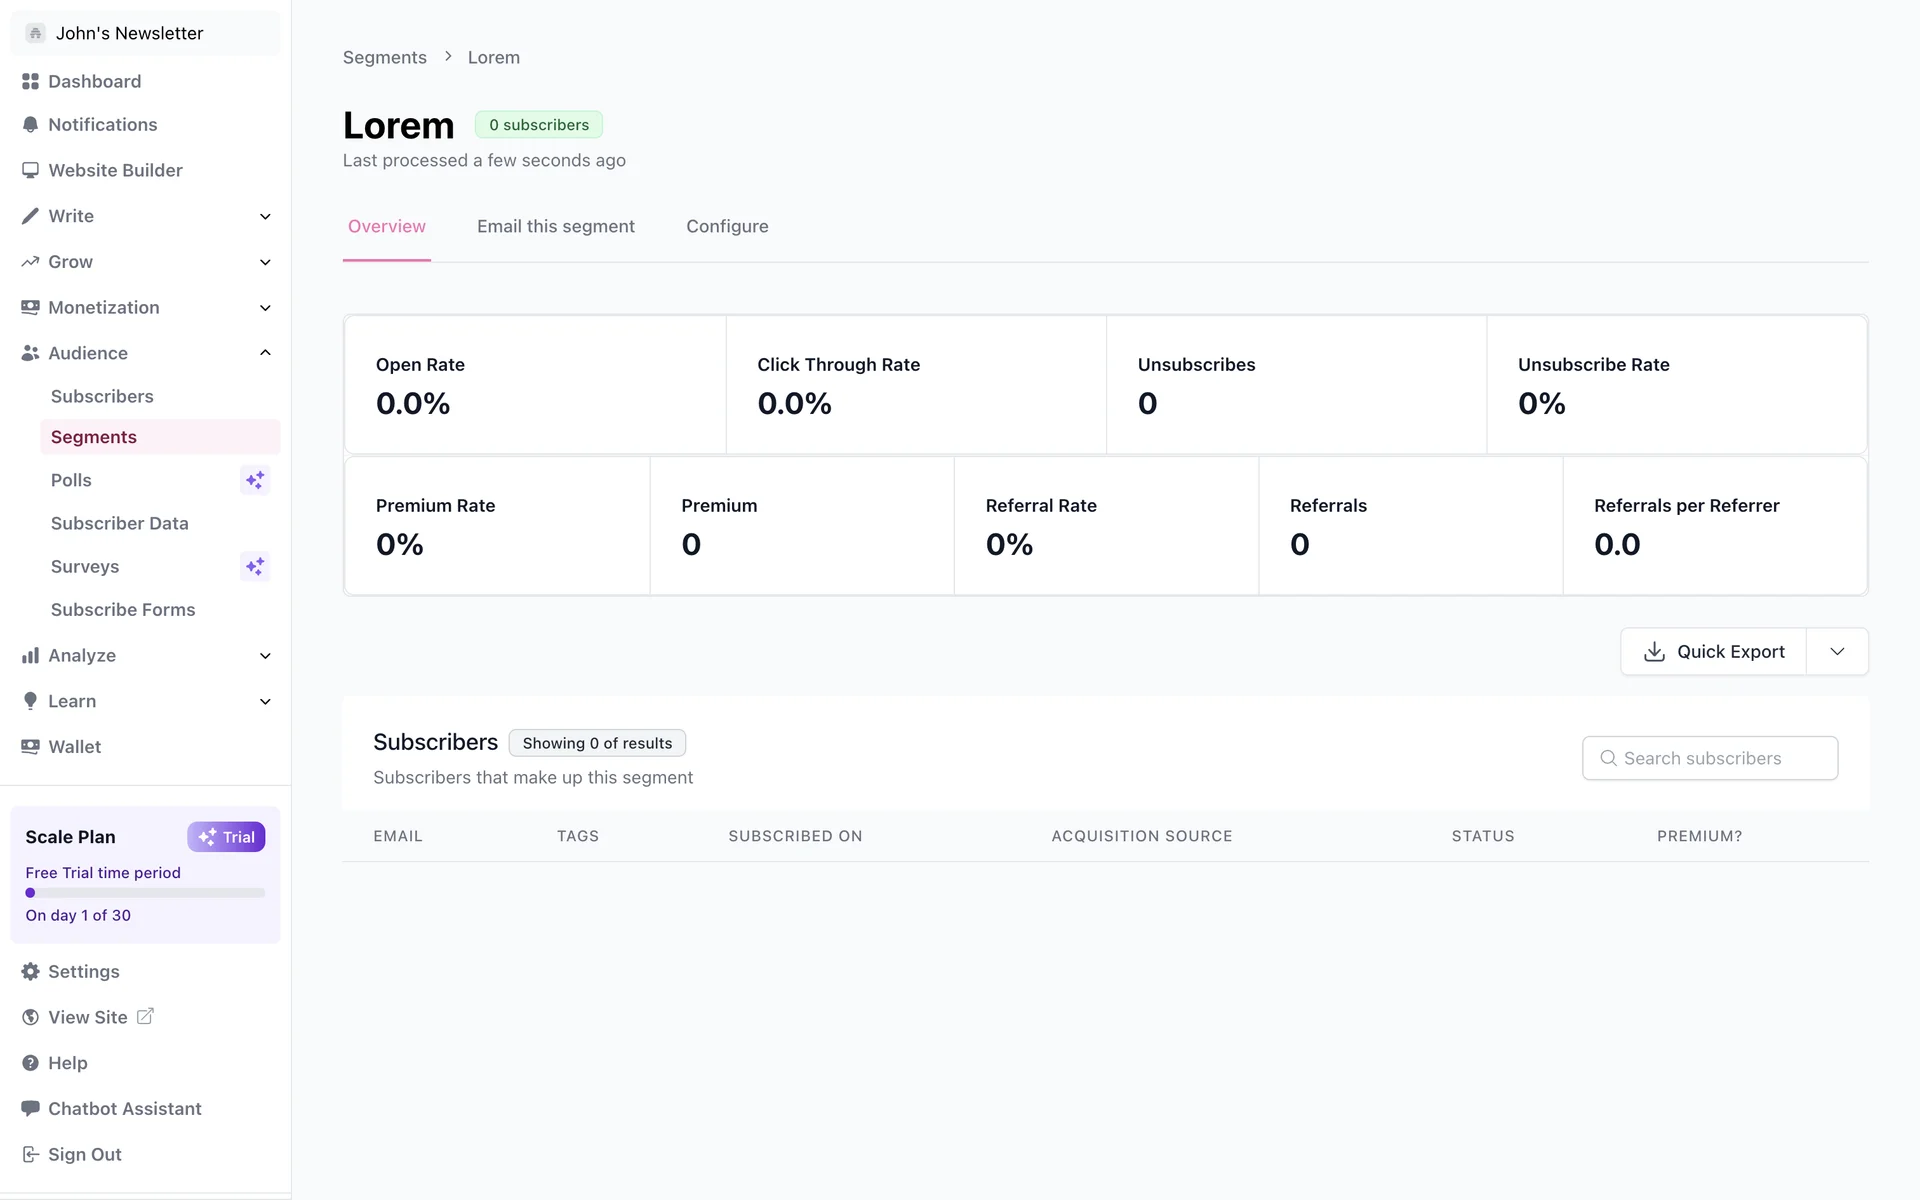Go back via Segments breadcrumb link
This screenshot has width=1920, height=1200.
click(384, 57)
